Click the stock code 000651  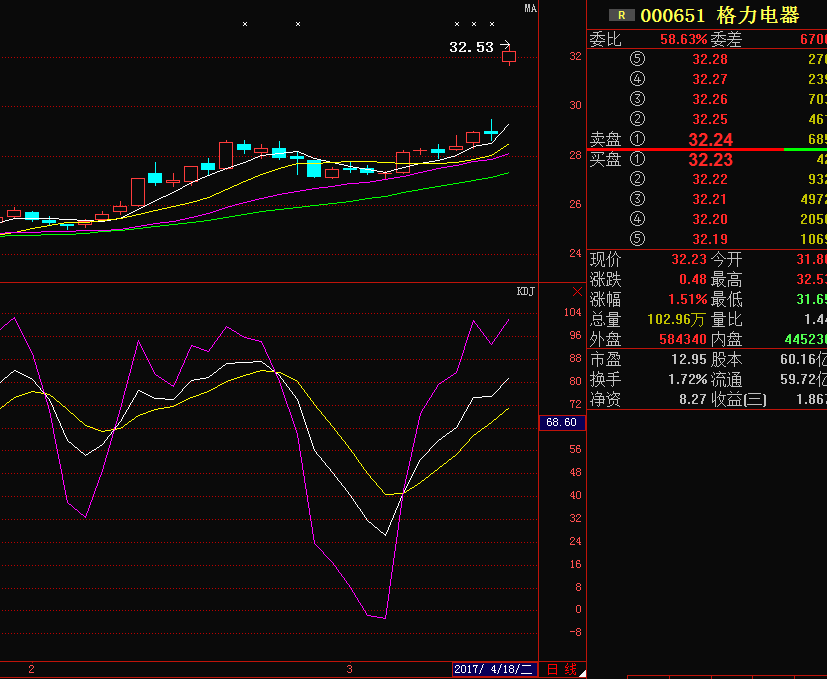(x=673, y=15)
